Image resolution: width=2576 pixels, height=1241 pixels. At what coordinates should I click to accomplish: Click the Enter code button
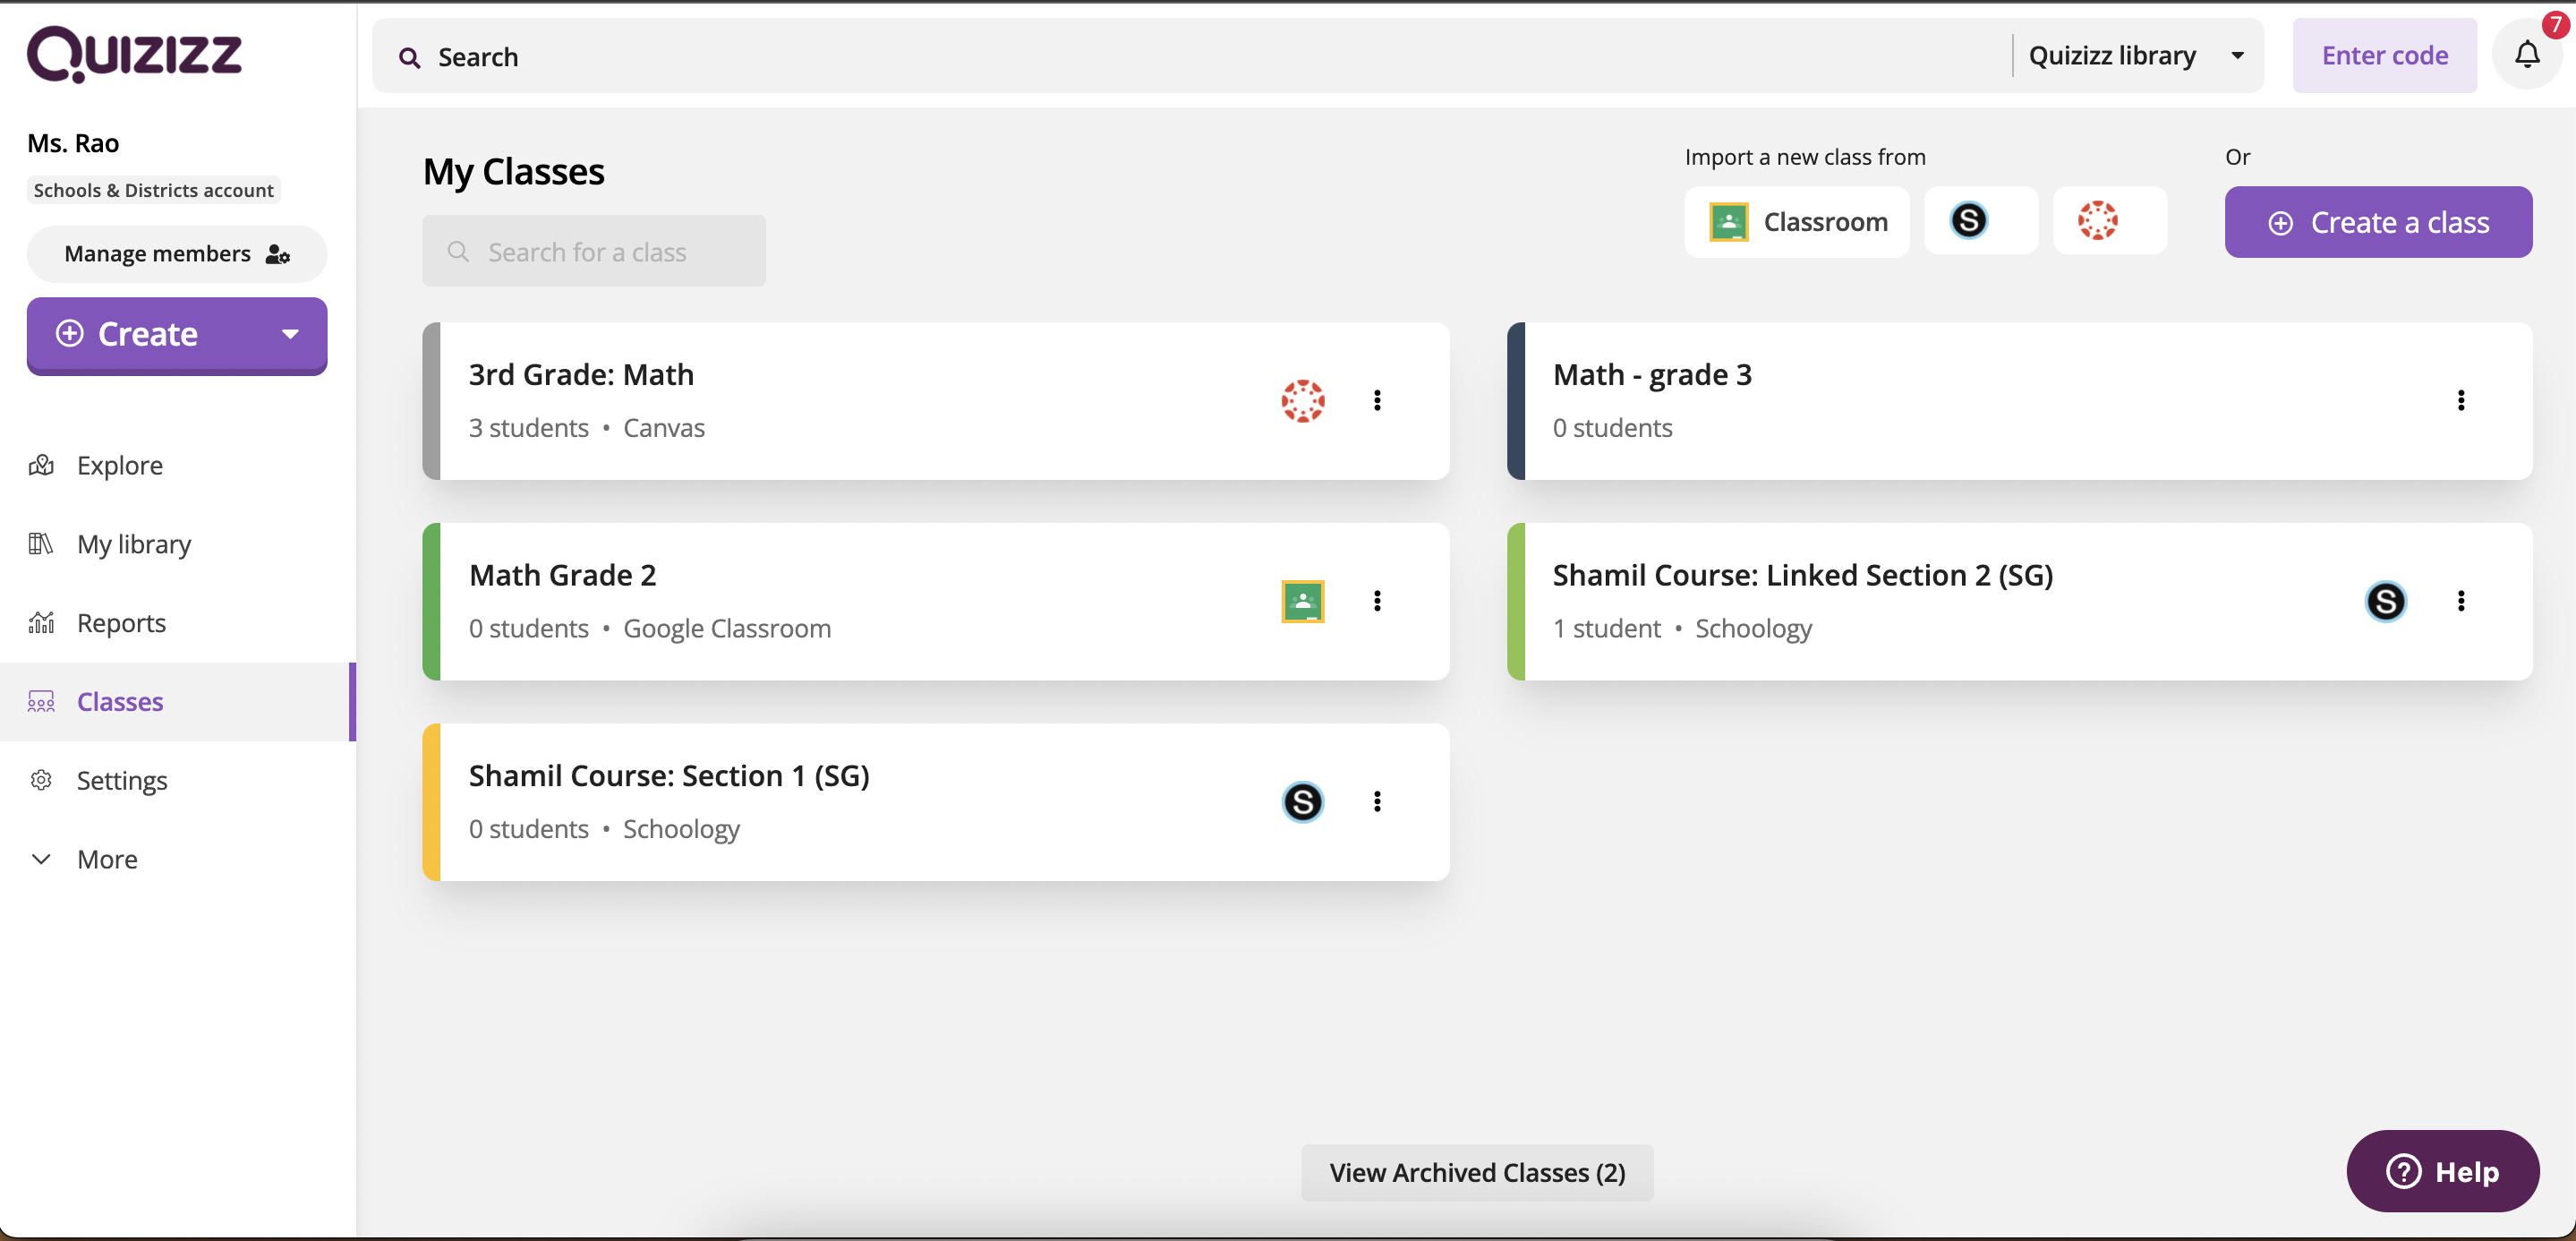tap(2385, 55)
